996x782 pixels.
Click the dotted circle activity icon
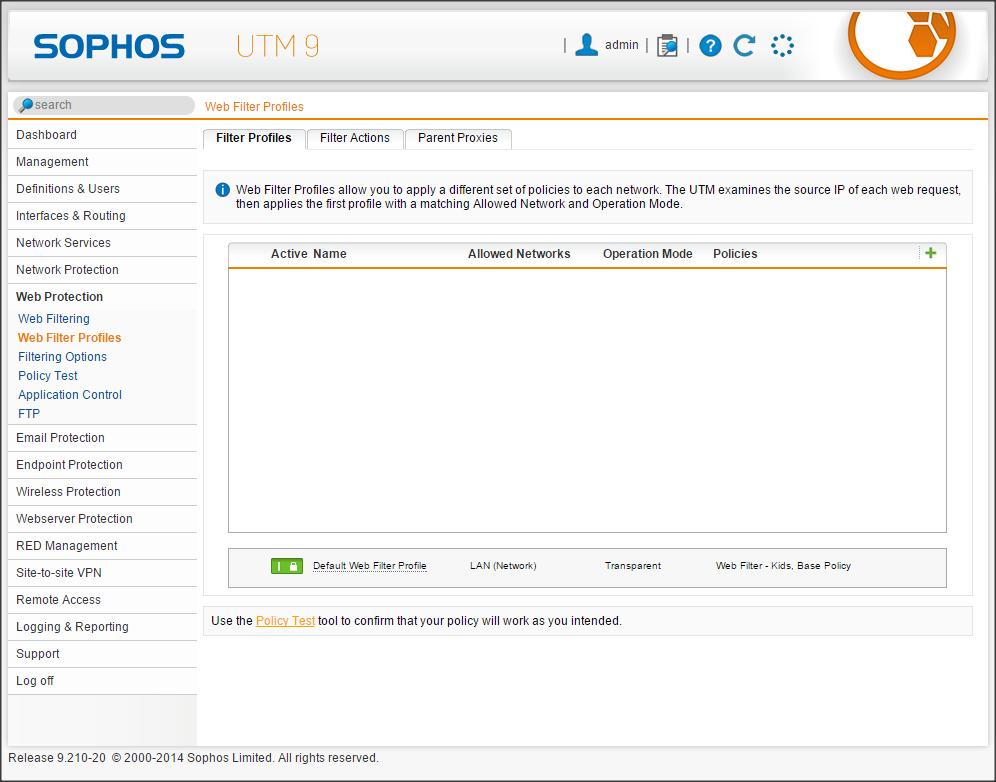[x=782, y=45]
